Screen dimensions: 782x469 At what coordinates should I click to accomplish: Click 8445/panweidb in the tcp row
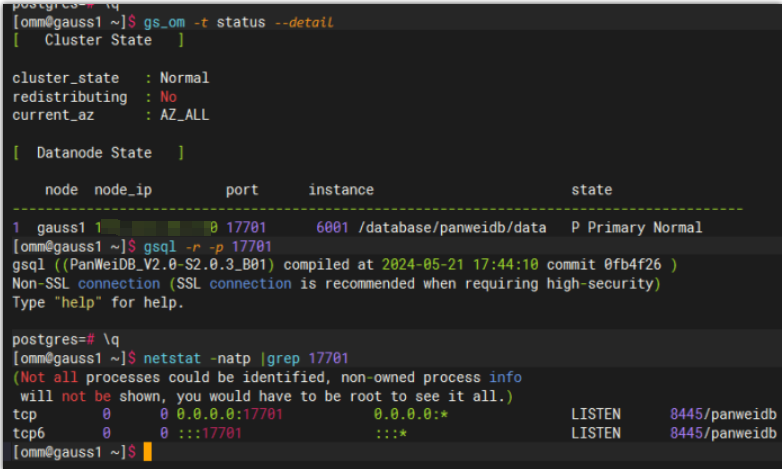723,415
